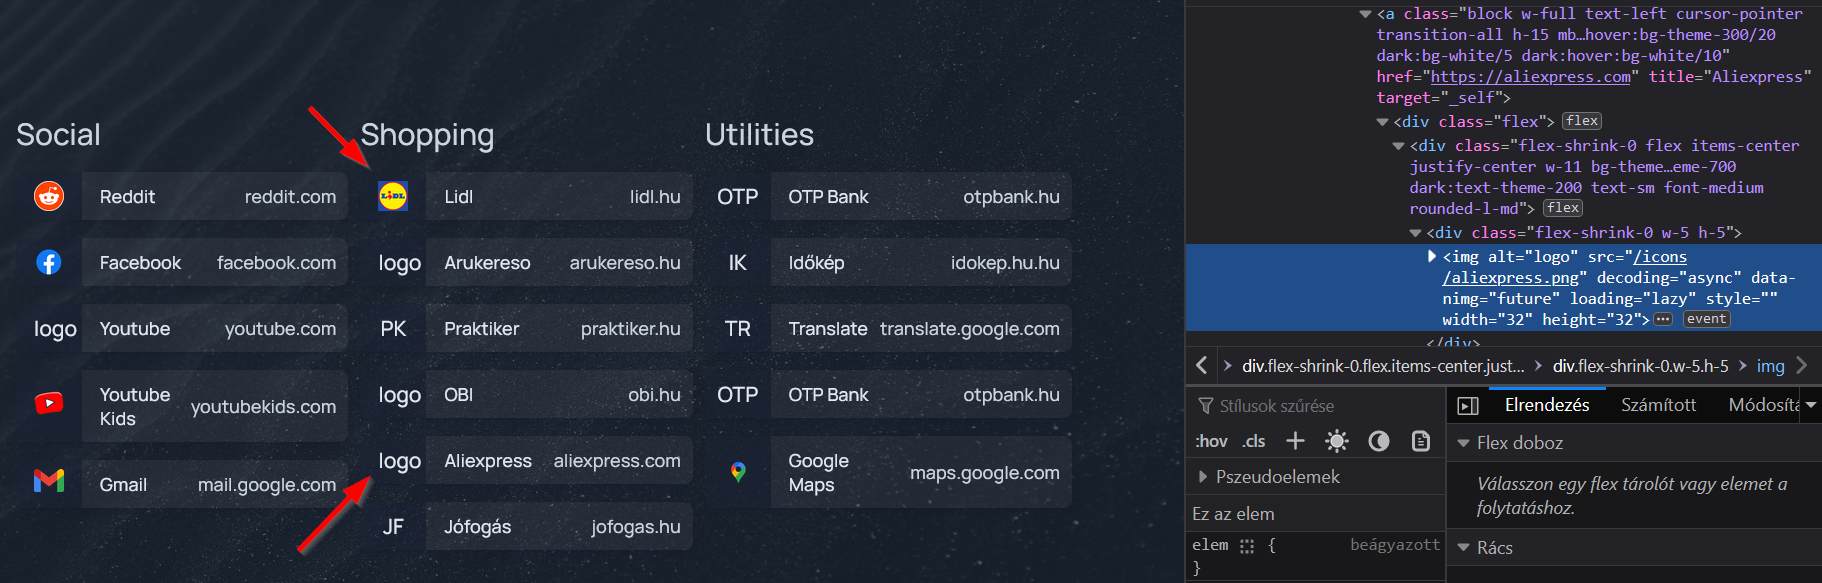1822x583 pixels.
Task: Click the Gmail icon in the Social section
Action: coord(47,482)
